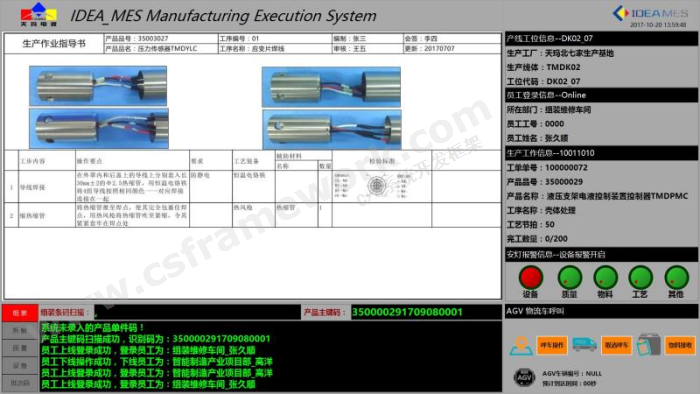This screenshot has width=700, height=394.
Task: Switch to the 质量 side tab
Action: (x=20, y=348)
